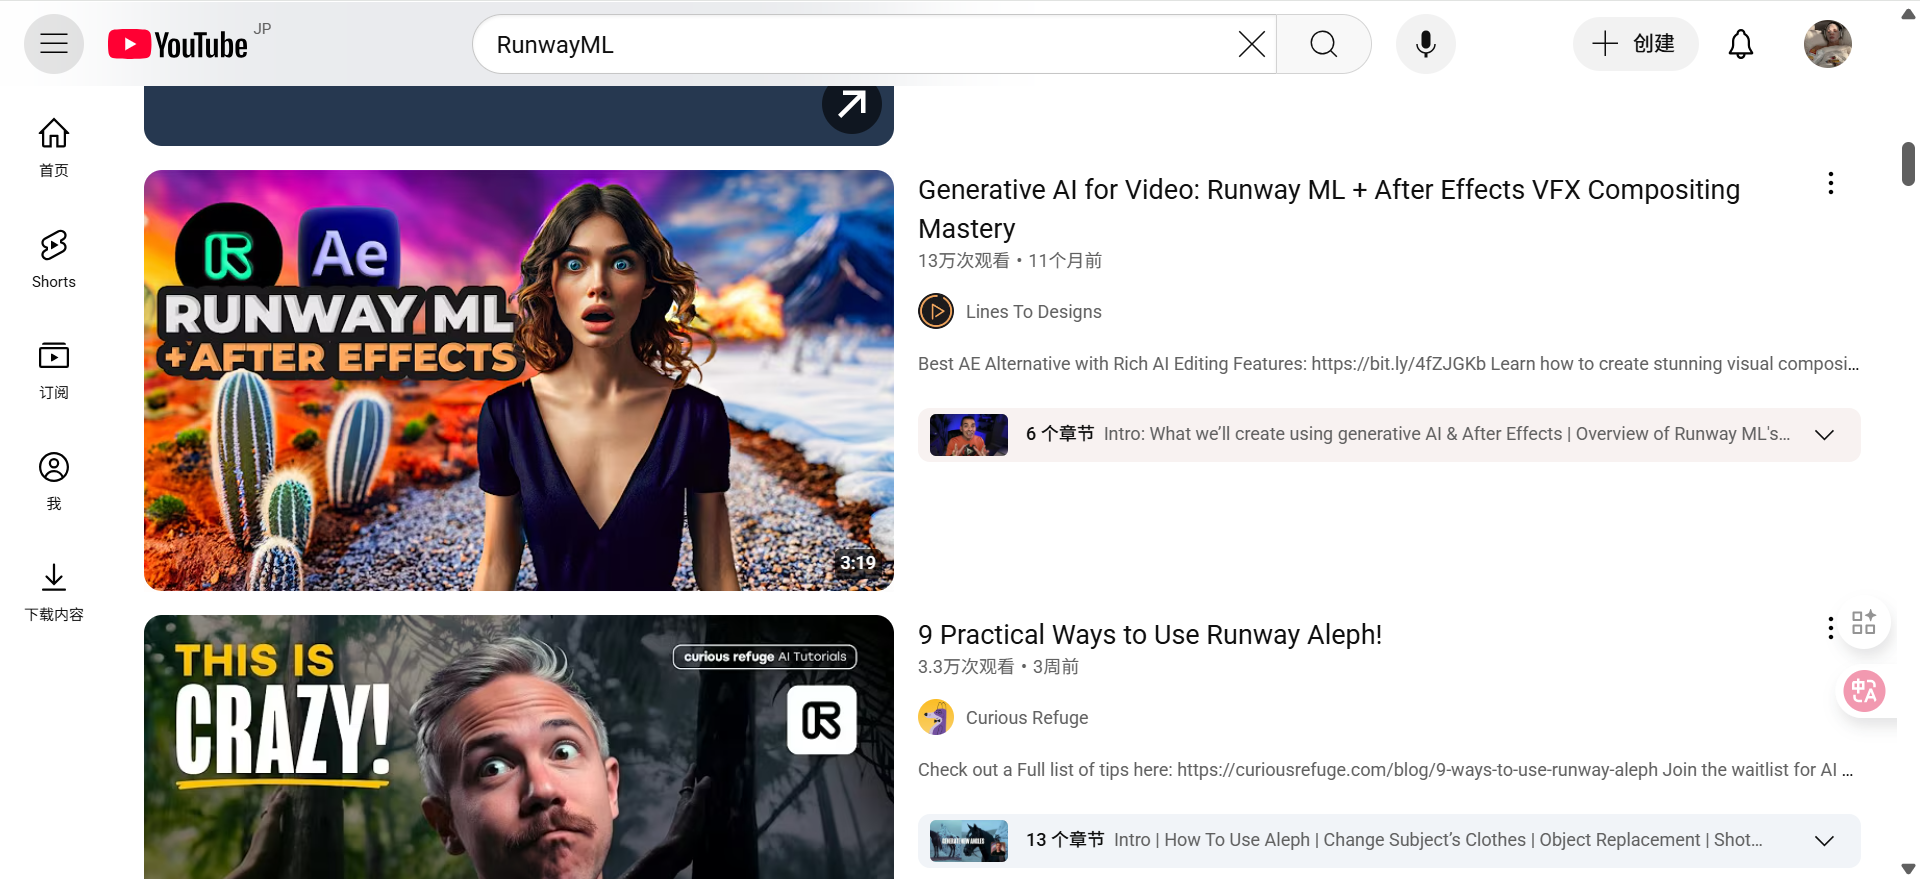
Task: Open the Create (创建) button
Action: point(1635,44)
